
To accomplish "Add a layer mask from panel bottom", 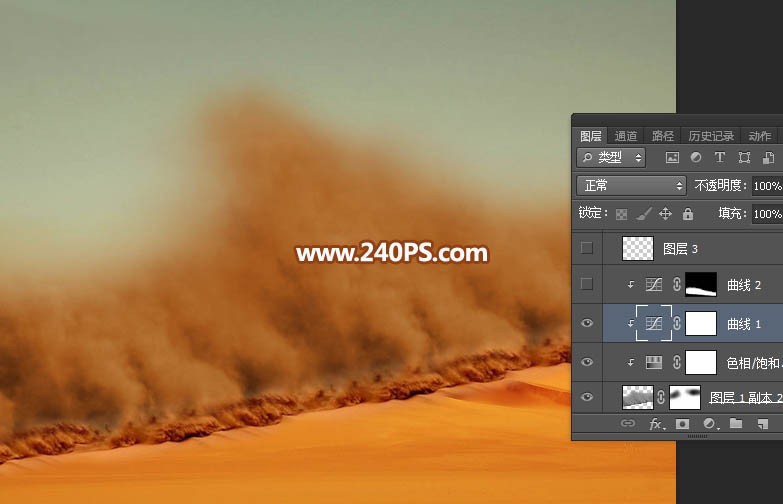I will tap(682, 424).
